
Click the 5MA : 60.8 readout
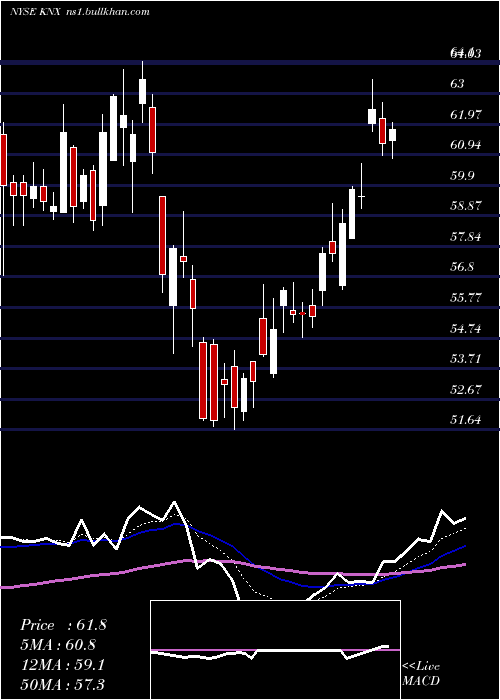click(58, 645)
